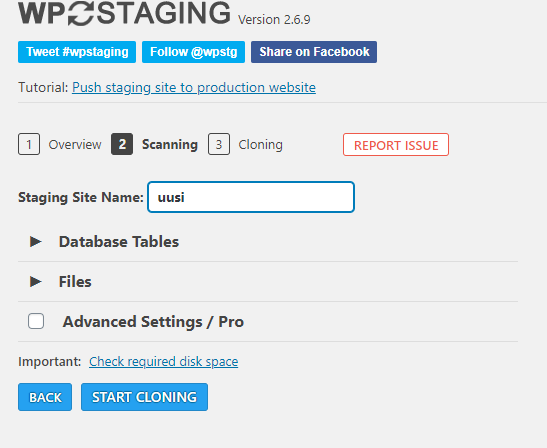Expand the Database Tables triangle arrow
547x448 pixels.
point(36,241)
